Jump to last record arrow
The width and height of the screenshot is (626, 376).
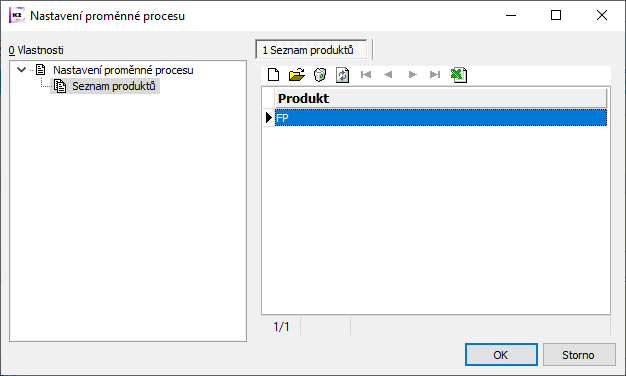(x=435, y=75)
